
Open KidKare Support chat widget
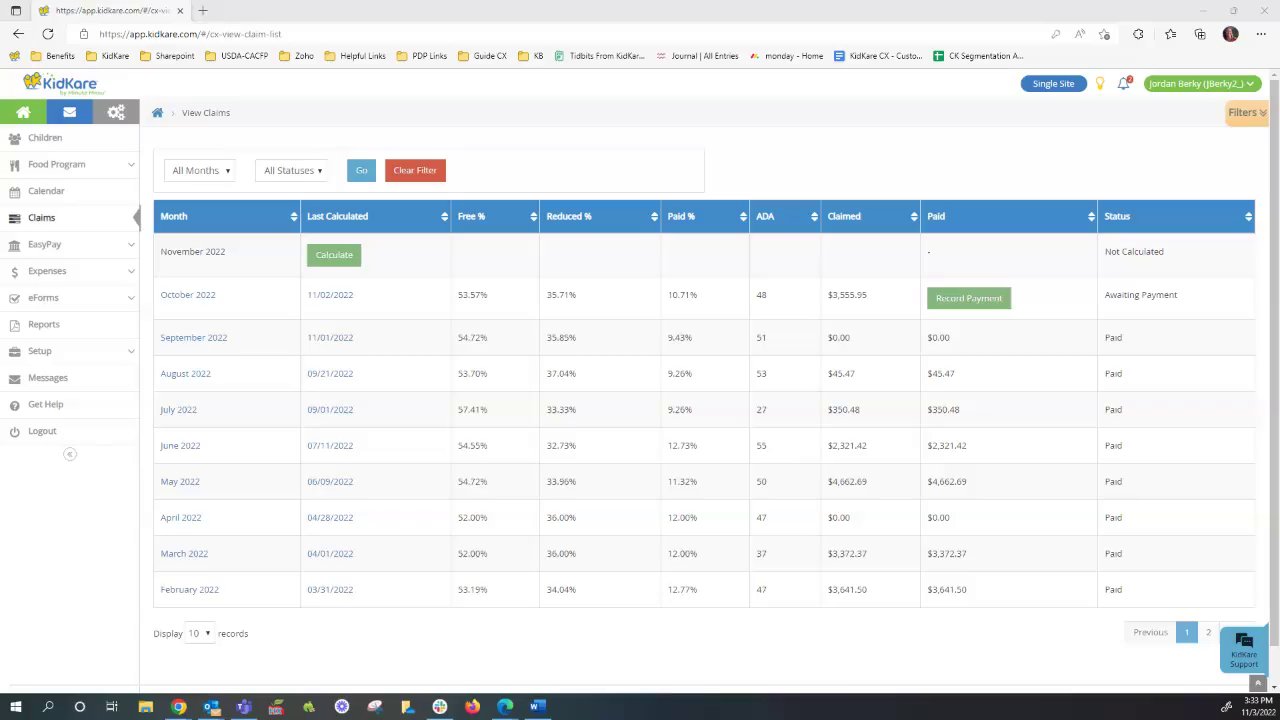(1244, 649)
